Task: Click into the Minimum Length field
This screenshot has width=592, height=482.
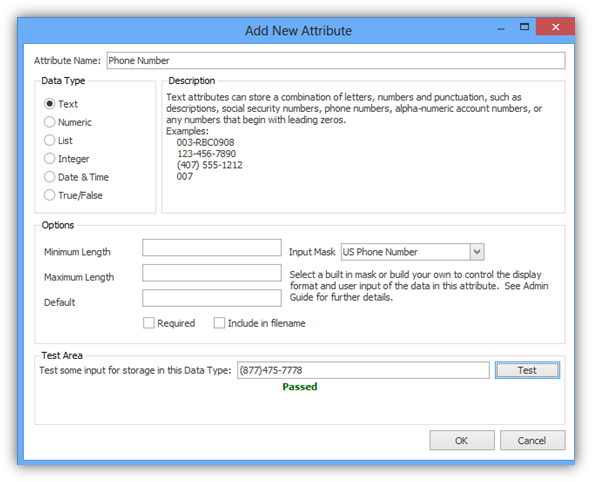Action: click(x=212, y=248)
